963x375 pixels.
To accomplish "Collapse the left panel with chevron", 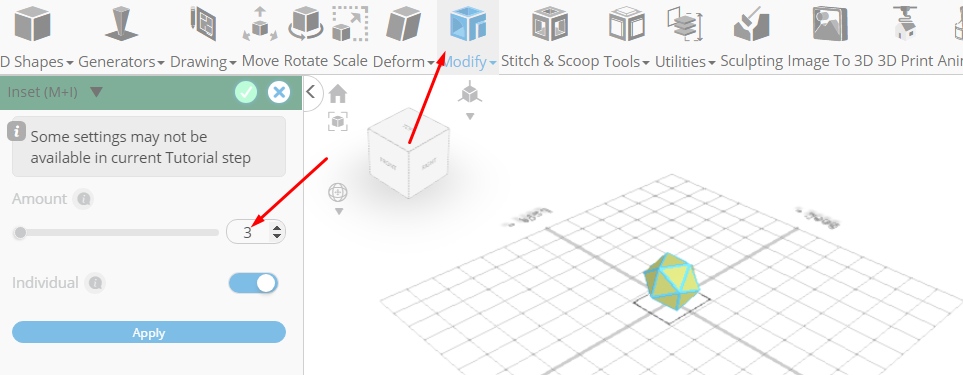I will [311, 92].
